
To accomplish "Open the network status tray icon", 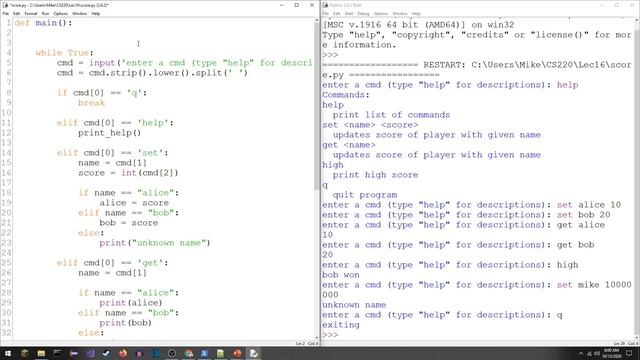I will coord(589,353).
